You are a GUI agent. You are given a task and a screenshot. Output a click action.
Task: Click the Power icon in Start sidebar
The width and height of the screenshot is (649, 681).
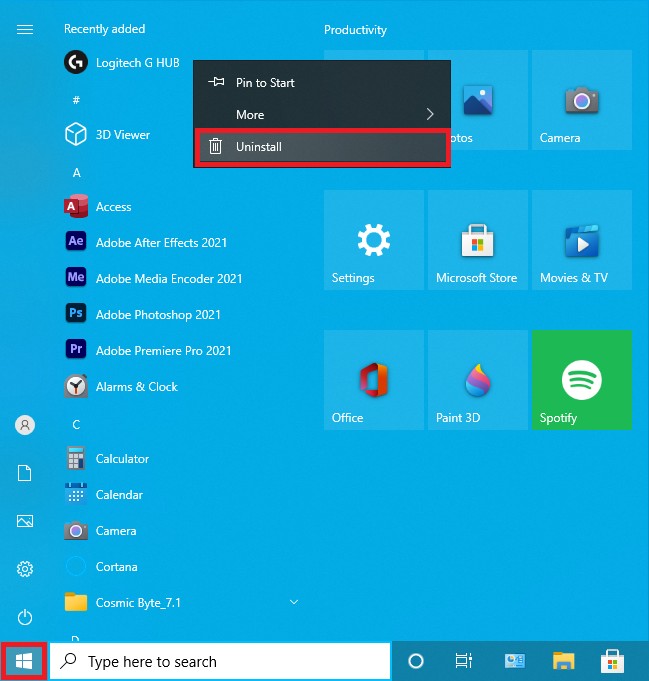(25, 617)
